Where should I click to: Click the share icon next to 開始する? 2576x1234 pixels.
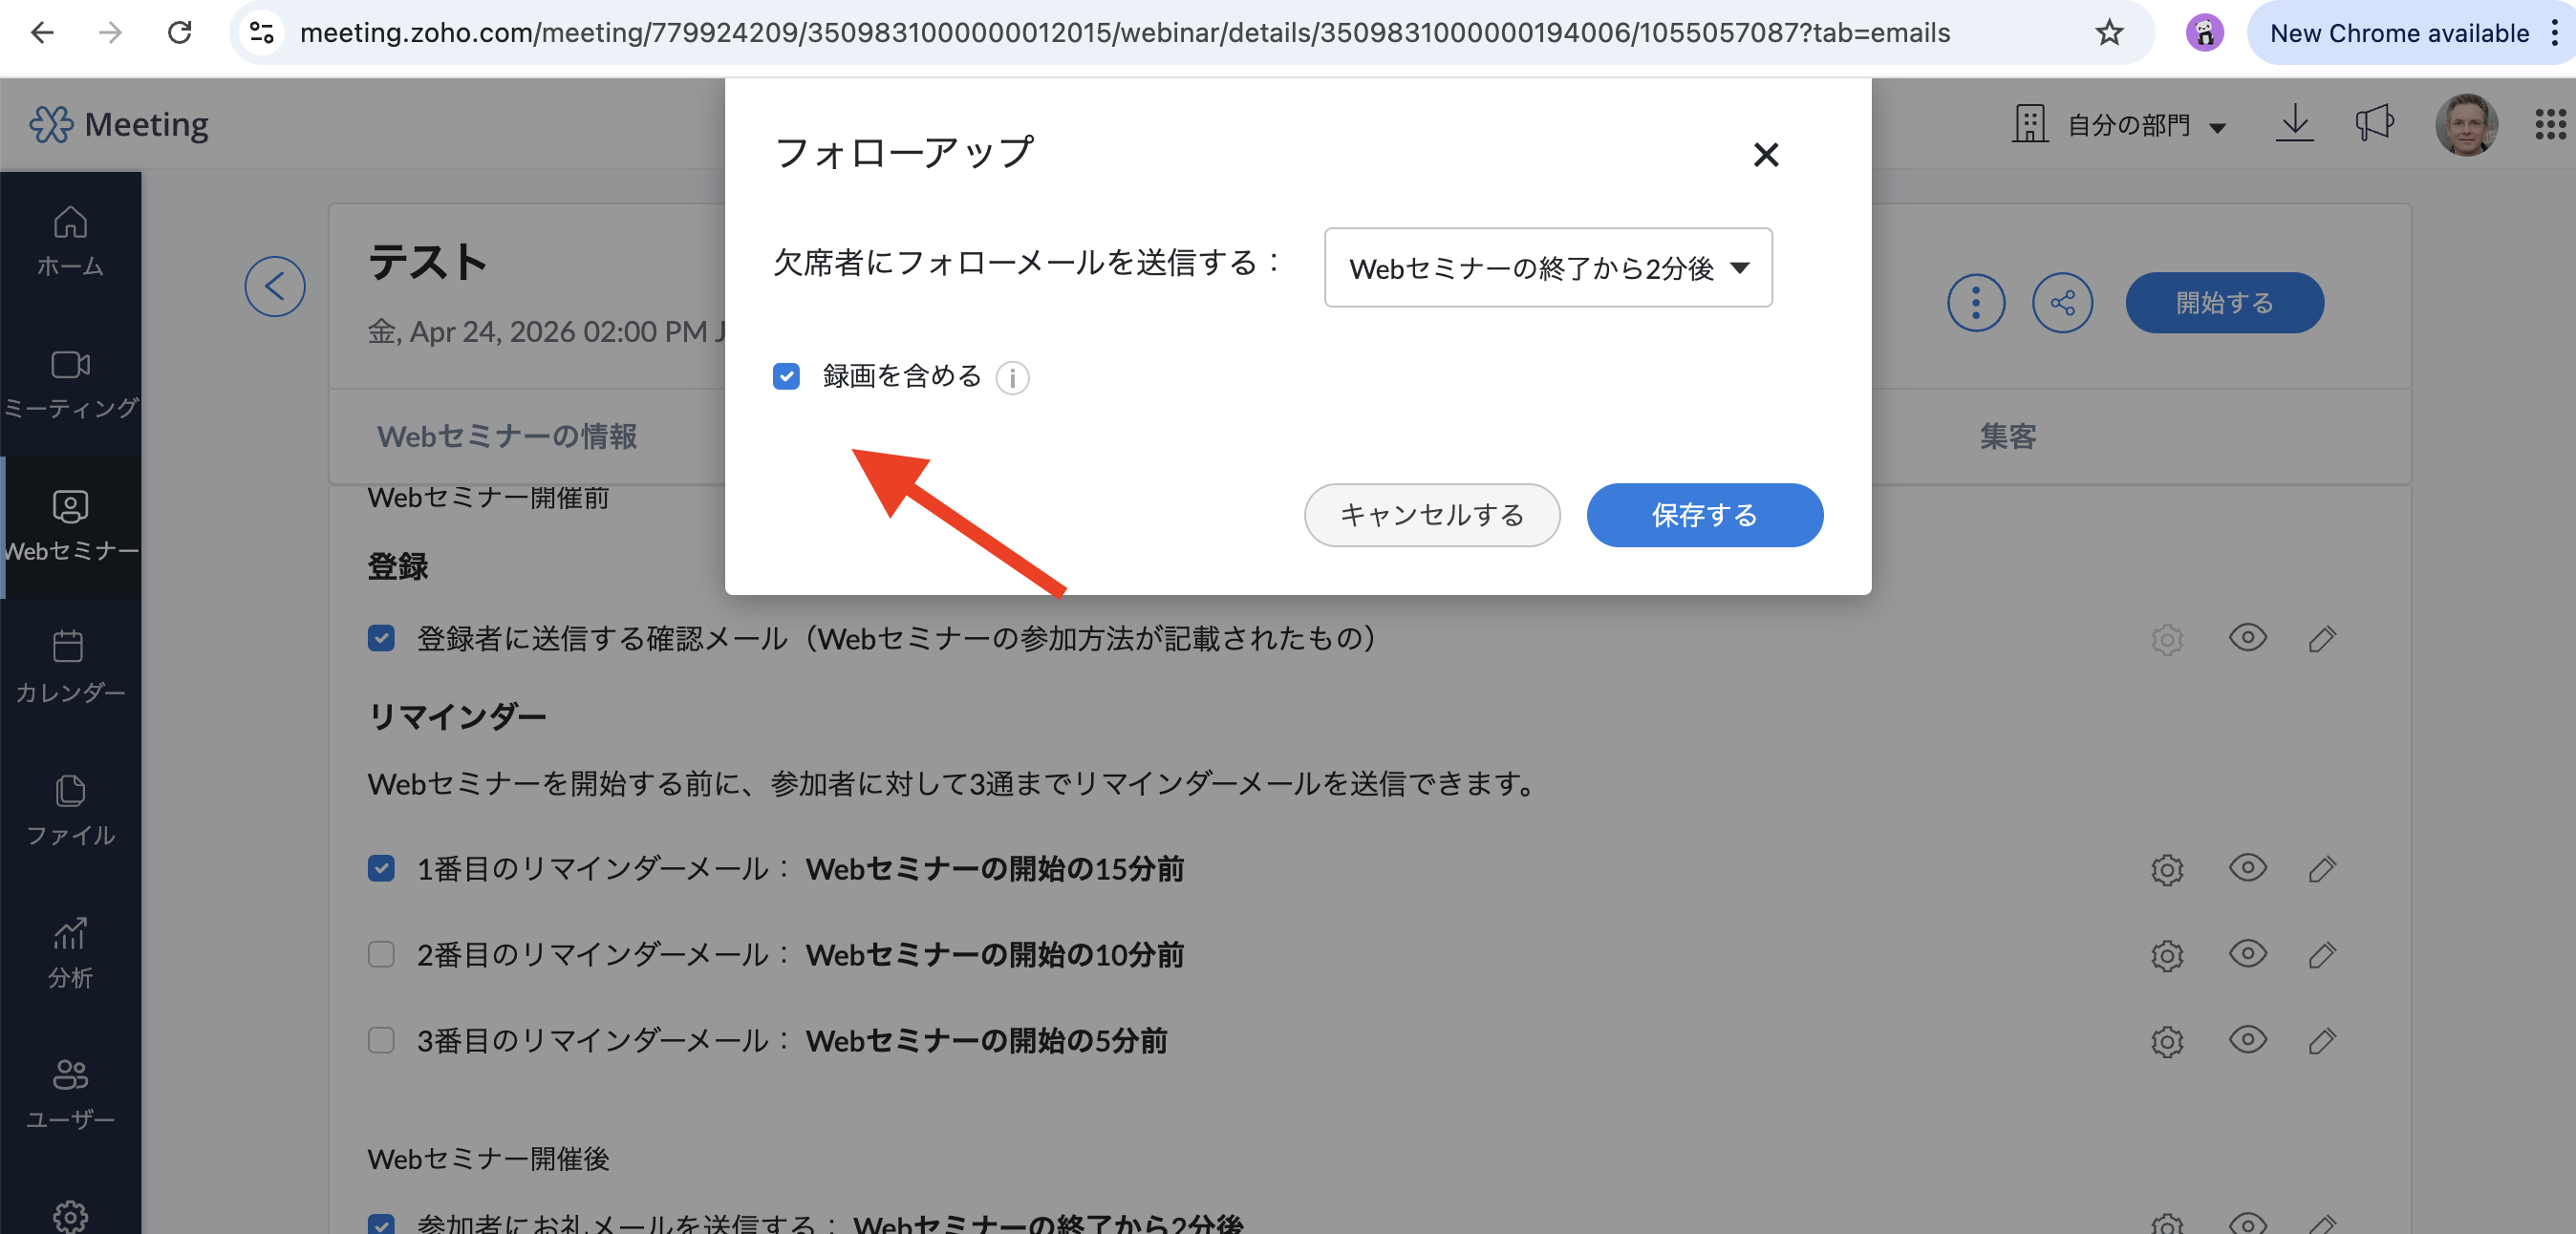(x=2062, y=302)
